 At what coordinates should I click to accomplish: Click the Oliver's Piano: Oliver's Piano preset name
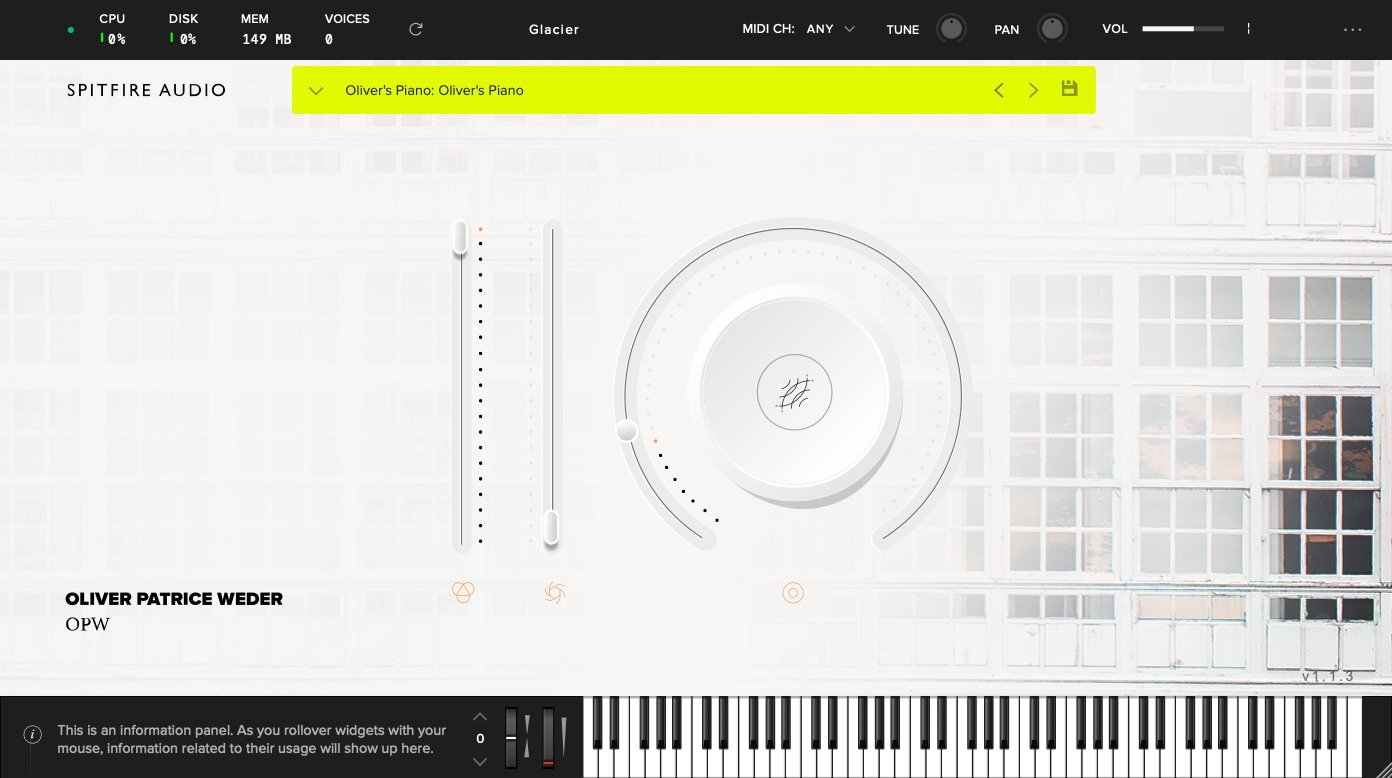(x=434, y=90)
